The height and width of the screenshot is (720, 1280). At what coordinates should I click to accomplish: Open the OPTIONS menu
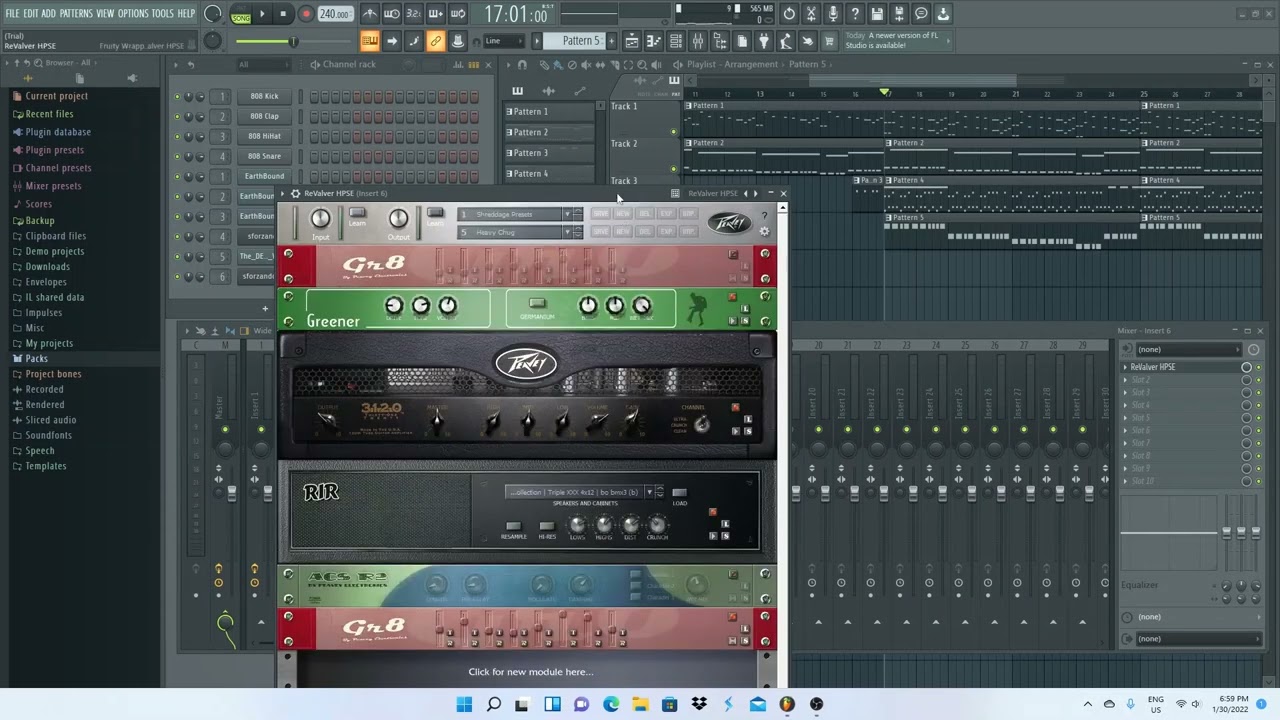(x=133, y=13)
